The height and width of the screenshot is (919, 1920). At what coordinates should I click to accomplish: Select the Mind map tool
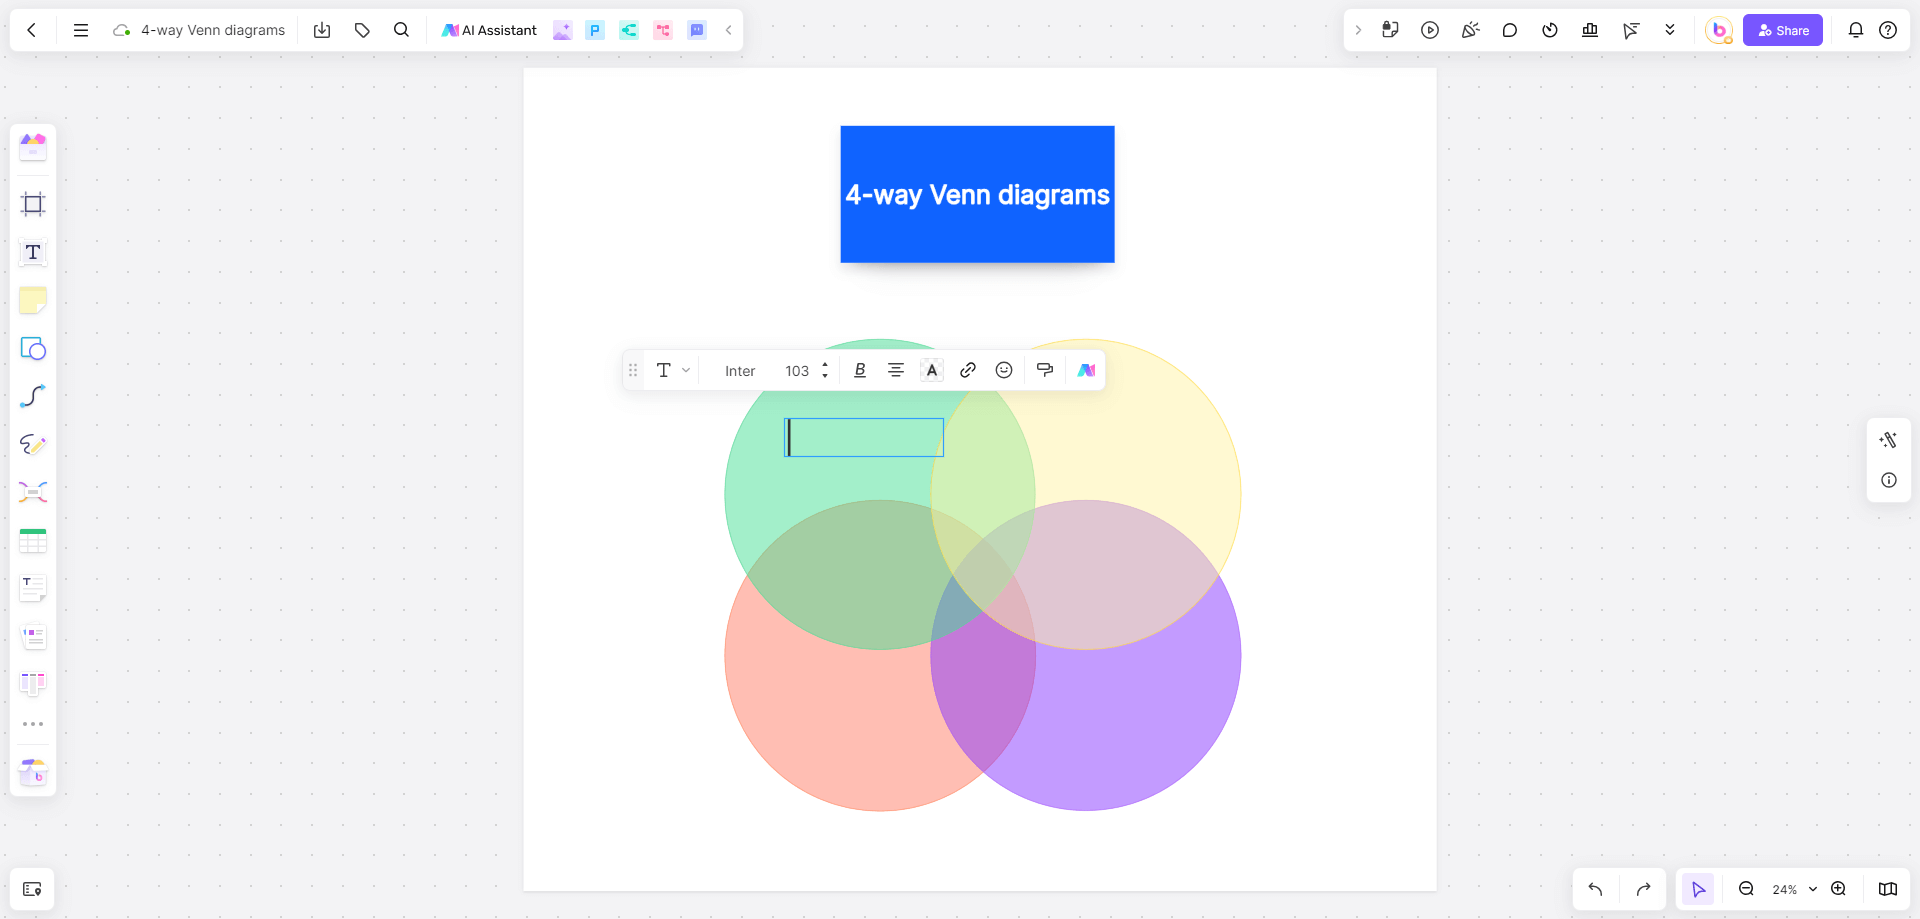[33, 492]
